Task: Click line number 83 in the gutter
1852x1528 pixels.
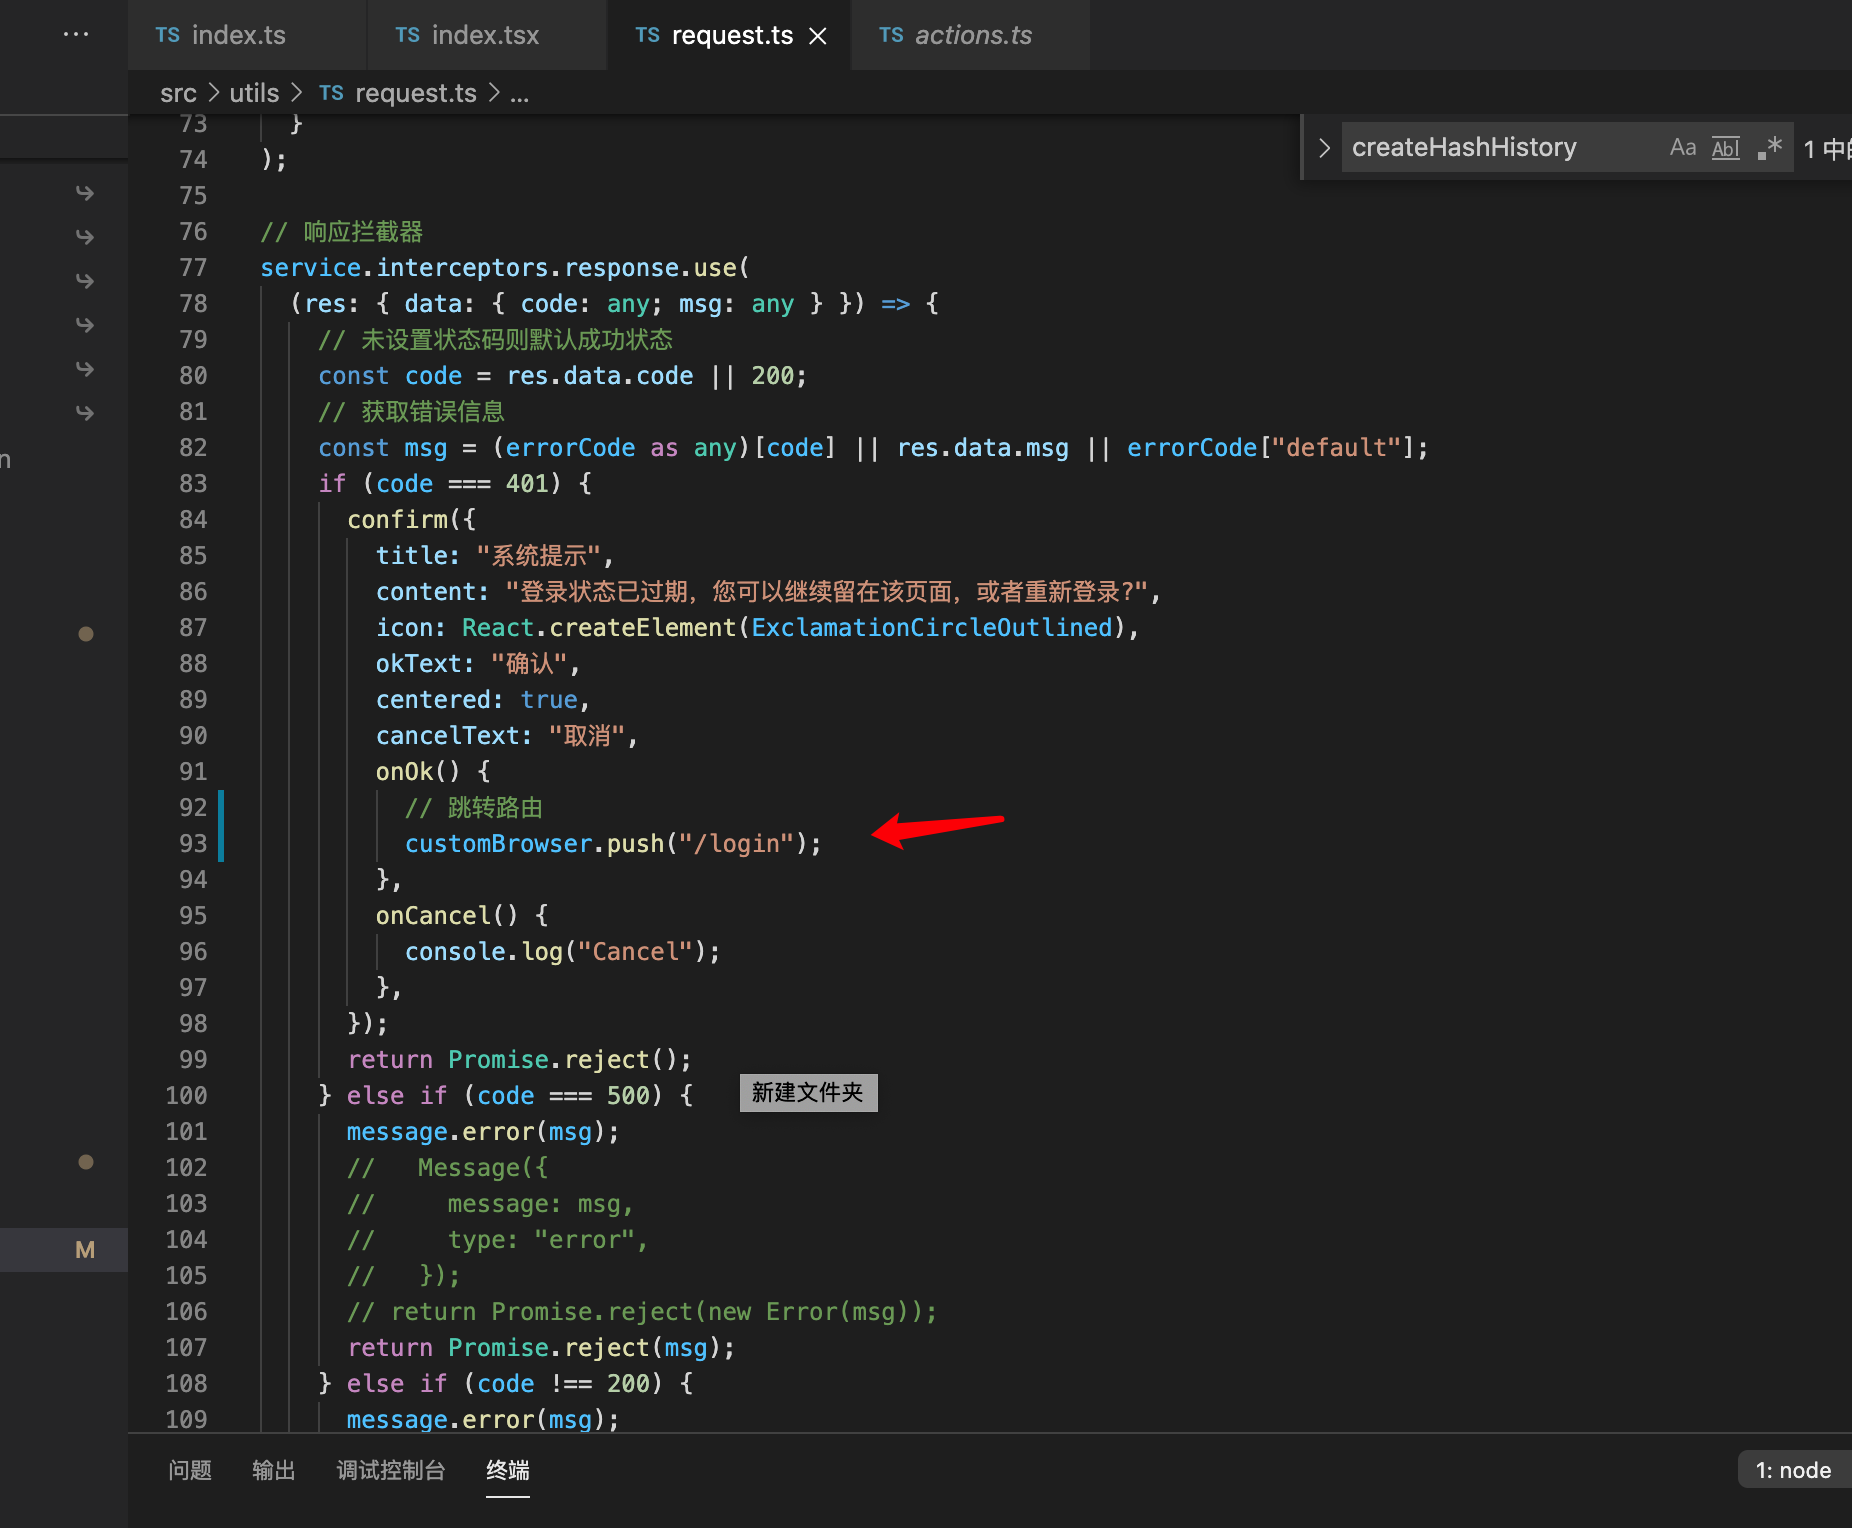Action: click(193, 483)
